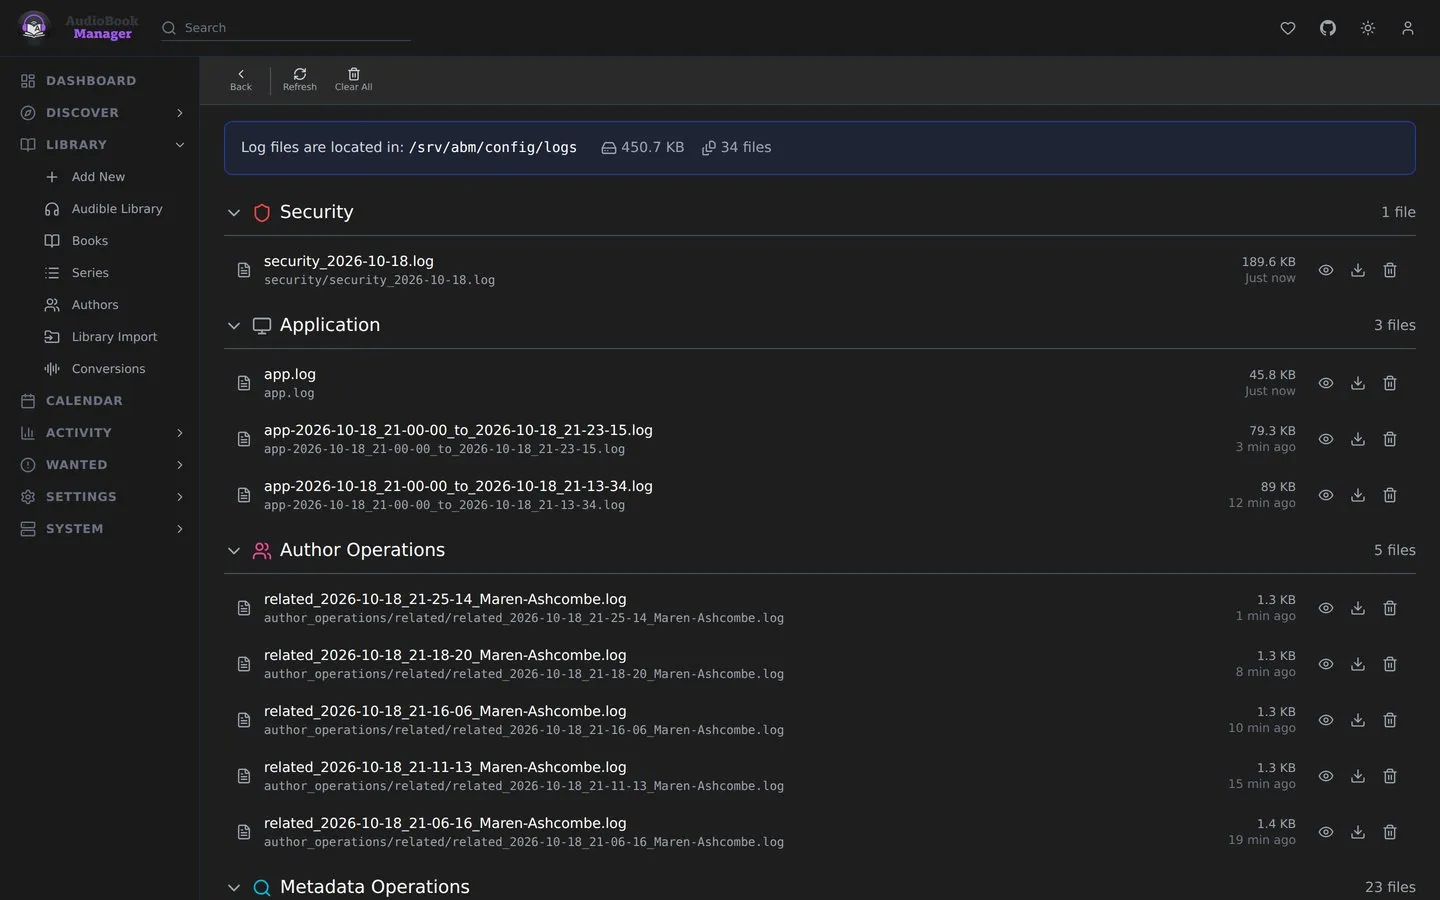Download the related 21-06-16 Maren-Ashcombe log
This screenshot has height=900, width=1440.
[x=1358, y=832]
